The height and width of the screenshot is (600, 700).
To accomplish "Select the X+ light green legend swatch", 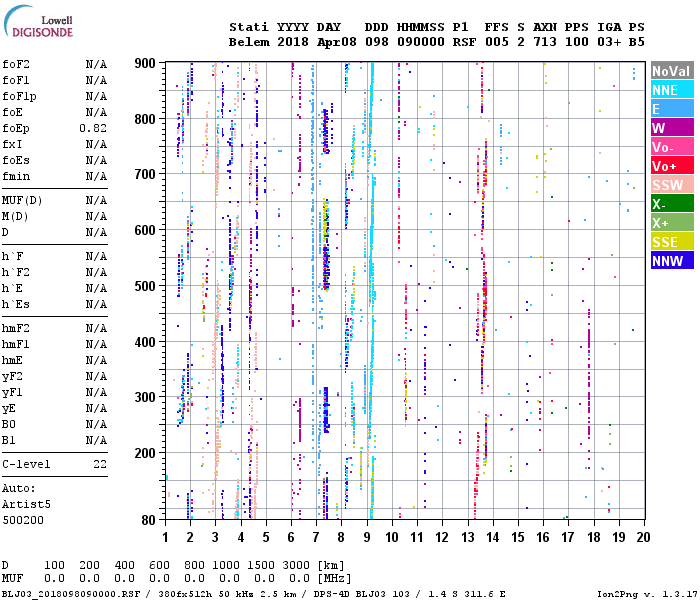I will tap(672, 223).
